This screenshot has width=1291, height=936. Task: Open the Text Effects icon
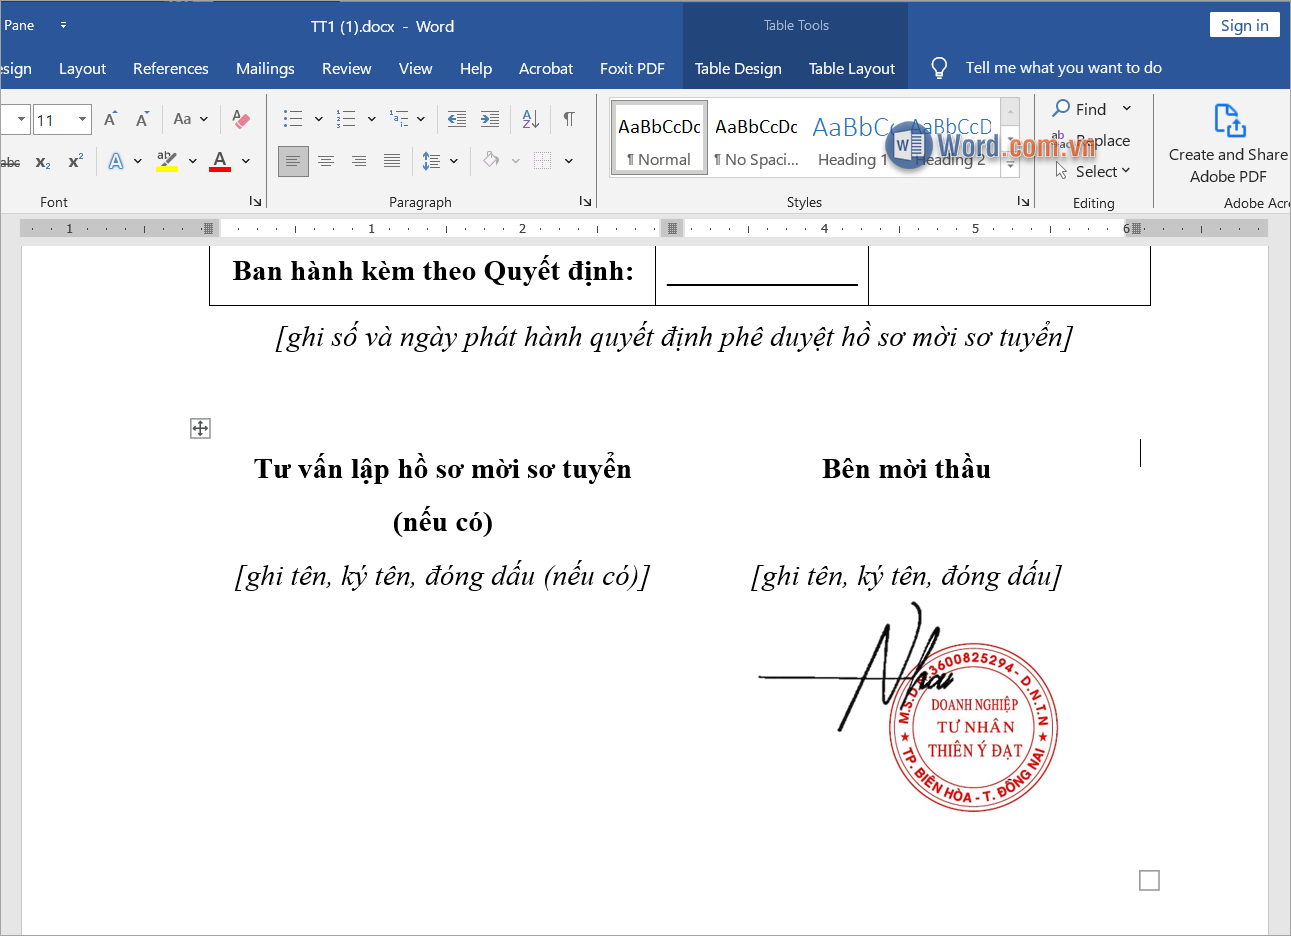[x=117, y=161]
